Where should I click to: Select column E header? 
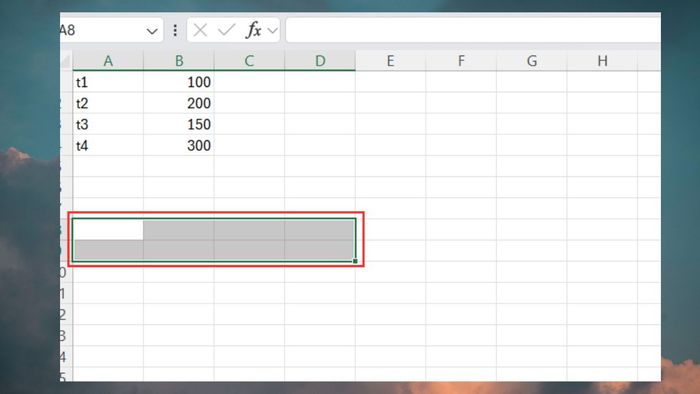pyautogui.click(x=391, y=61)
